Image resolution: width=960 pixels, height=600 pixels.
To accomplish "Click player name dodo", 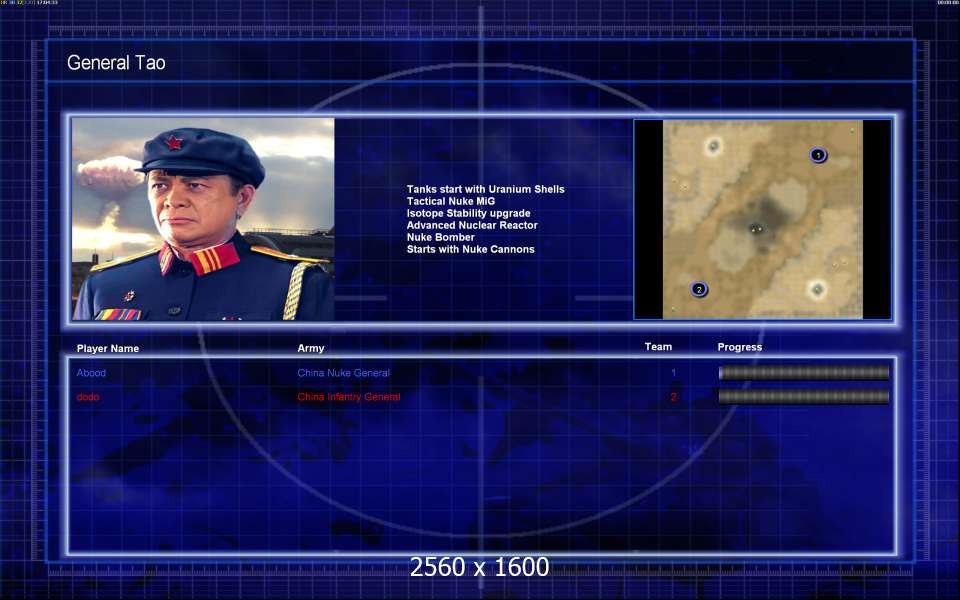I will 88,397.
